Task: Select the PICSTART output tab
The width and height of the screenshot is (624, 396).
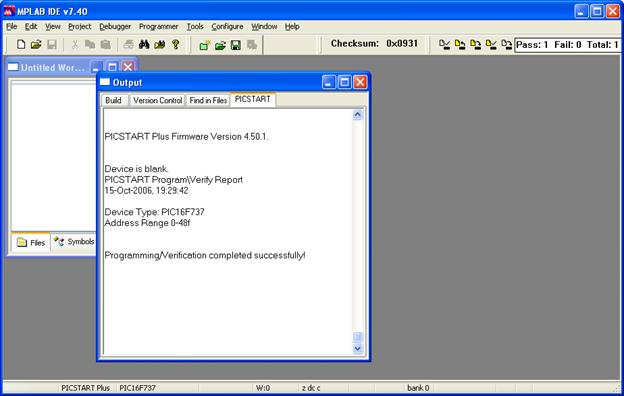Action: [x=253, y=99]
